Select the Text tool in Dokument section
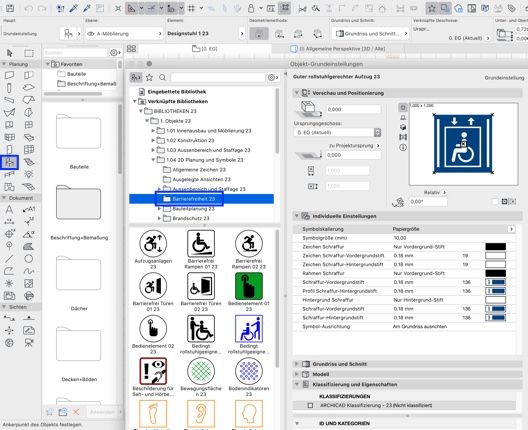 (9, 209)
